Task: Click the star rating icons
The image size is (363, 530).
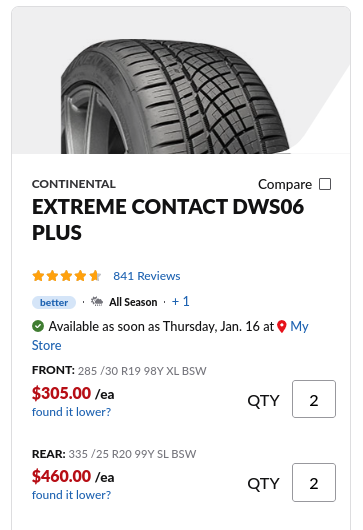Action: coord(67,276)
